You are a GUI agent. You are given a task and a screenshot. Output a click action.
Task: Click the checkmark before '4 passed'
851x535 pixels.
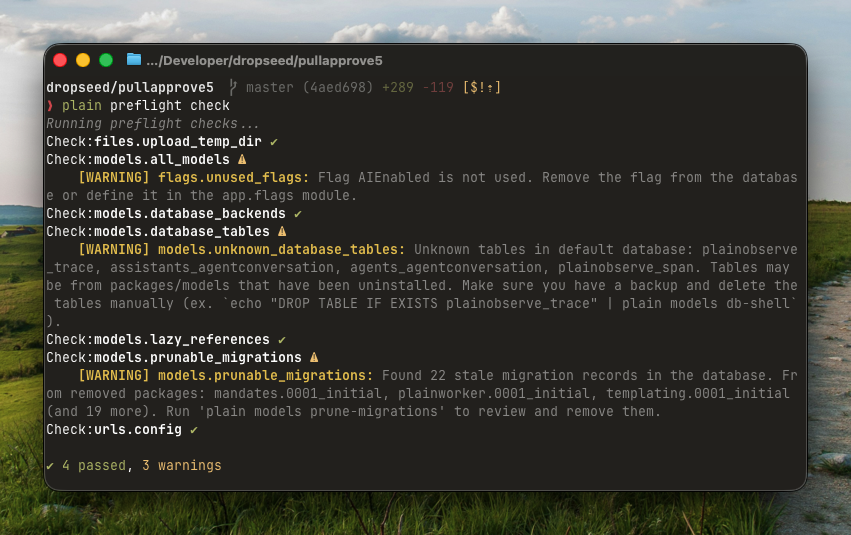coord(50,466)
